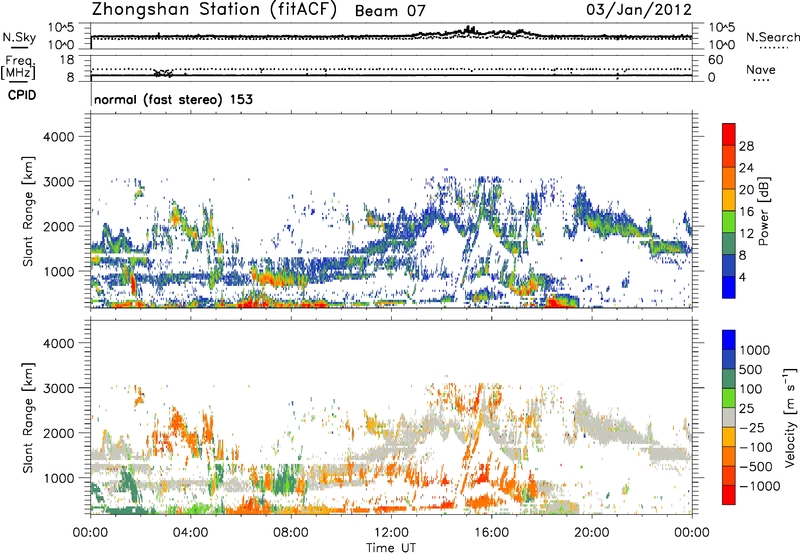Click the Velocity [m s-1] colorbar title
This screenshot has height=554, width=800.
click(790, 417)
